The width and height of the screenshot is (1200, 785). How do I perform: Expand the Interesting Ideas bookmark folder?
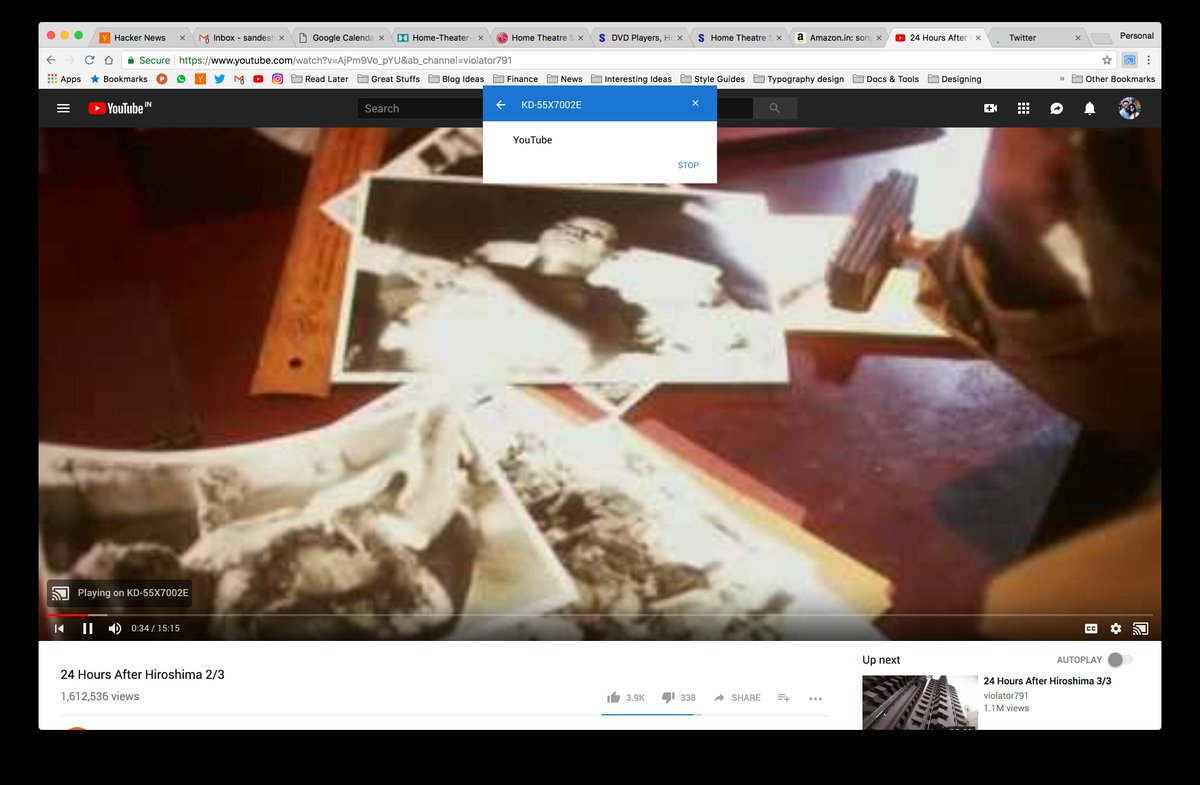(632, 79)
